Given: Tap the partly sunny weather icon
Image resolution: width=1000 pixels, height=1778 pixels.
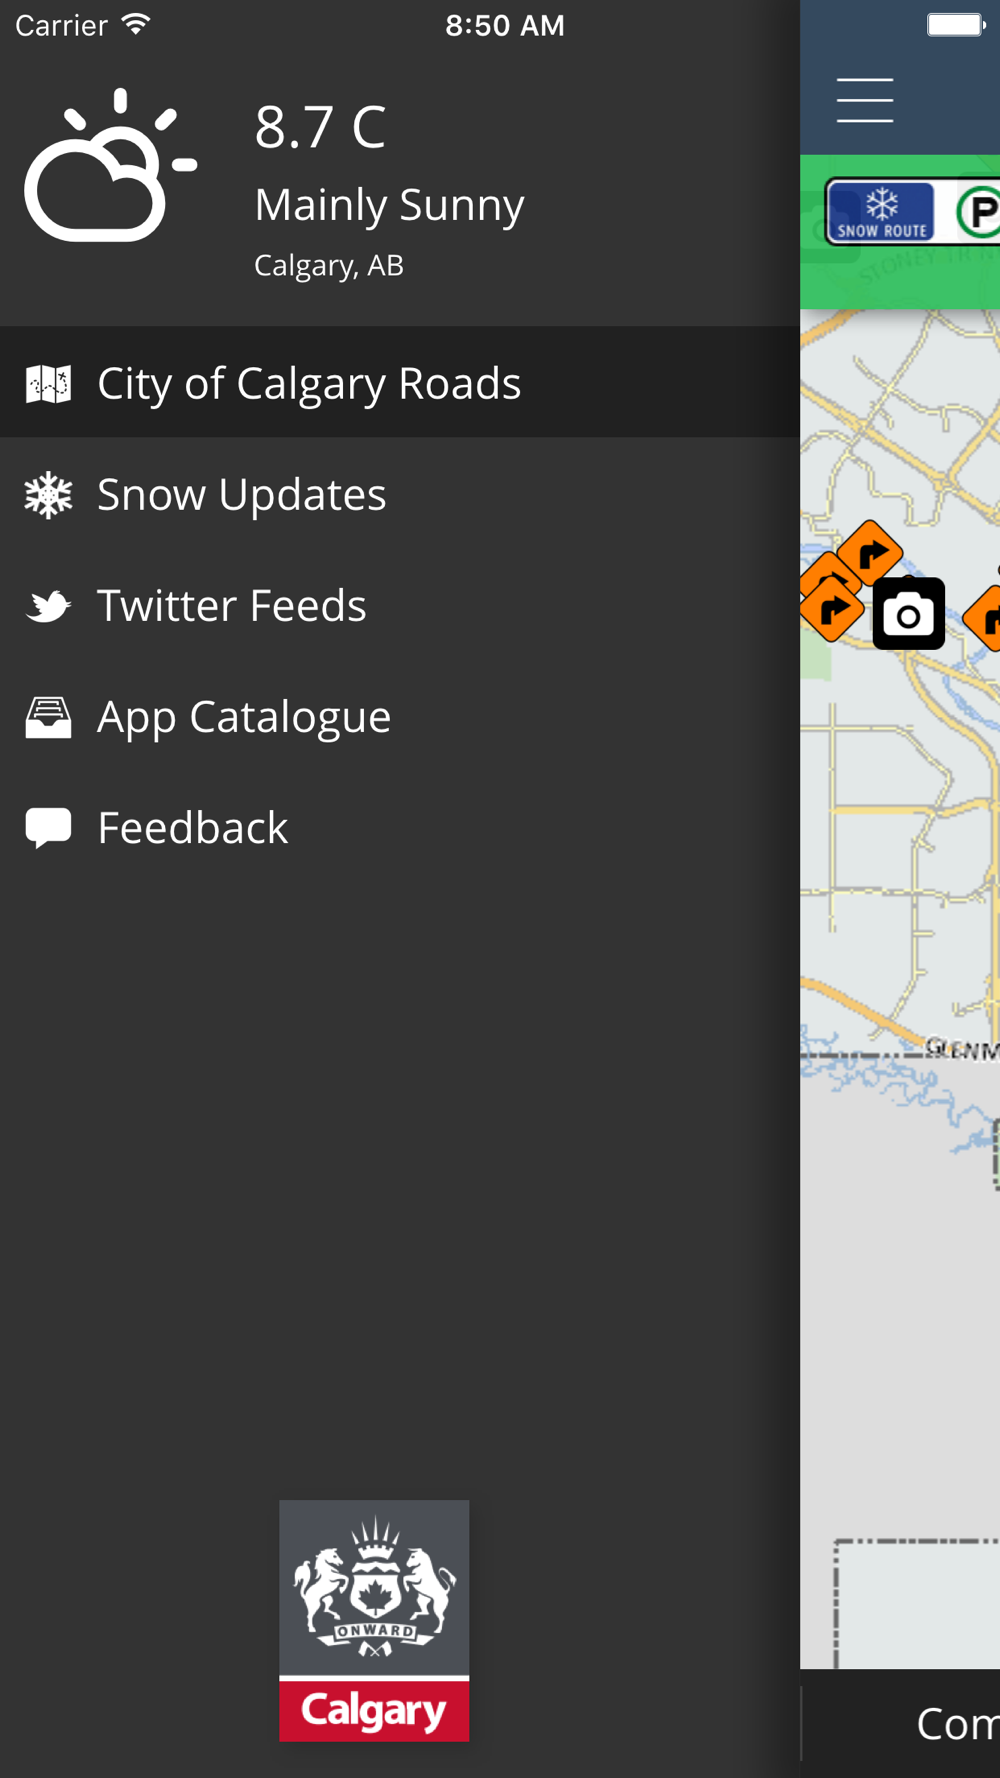Looking at the screenshot, I should click(x=110, y=165).
